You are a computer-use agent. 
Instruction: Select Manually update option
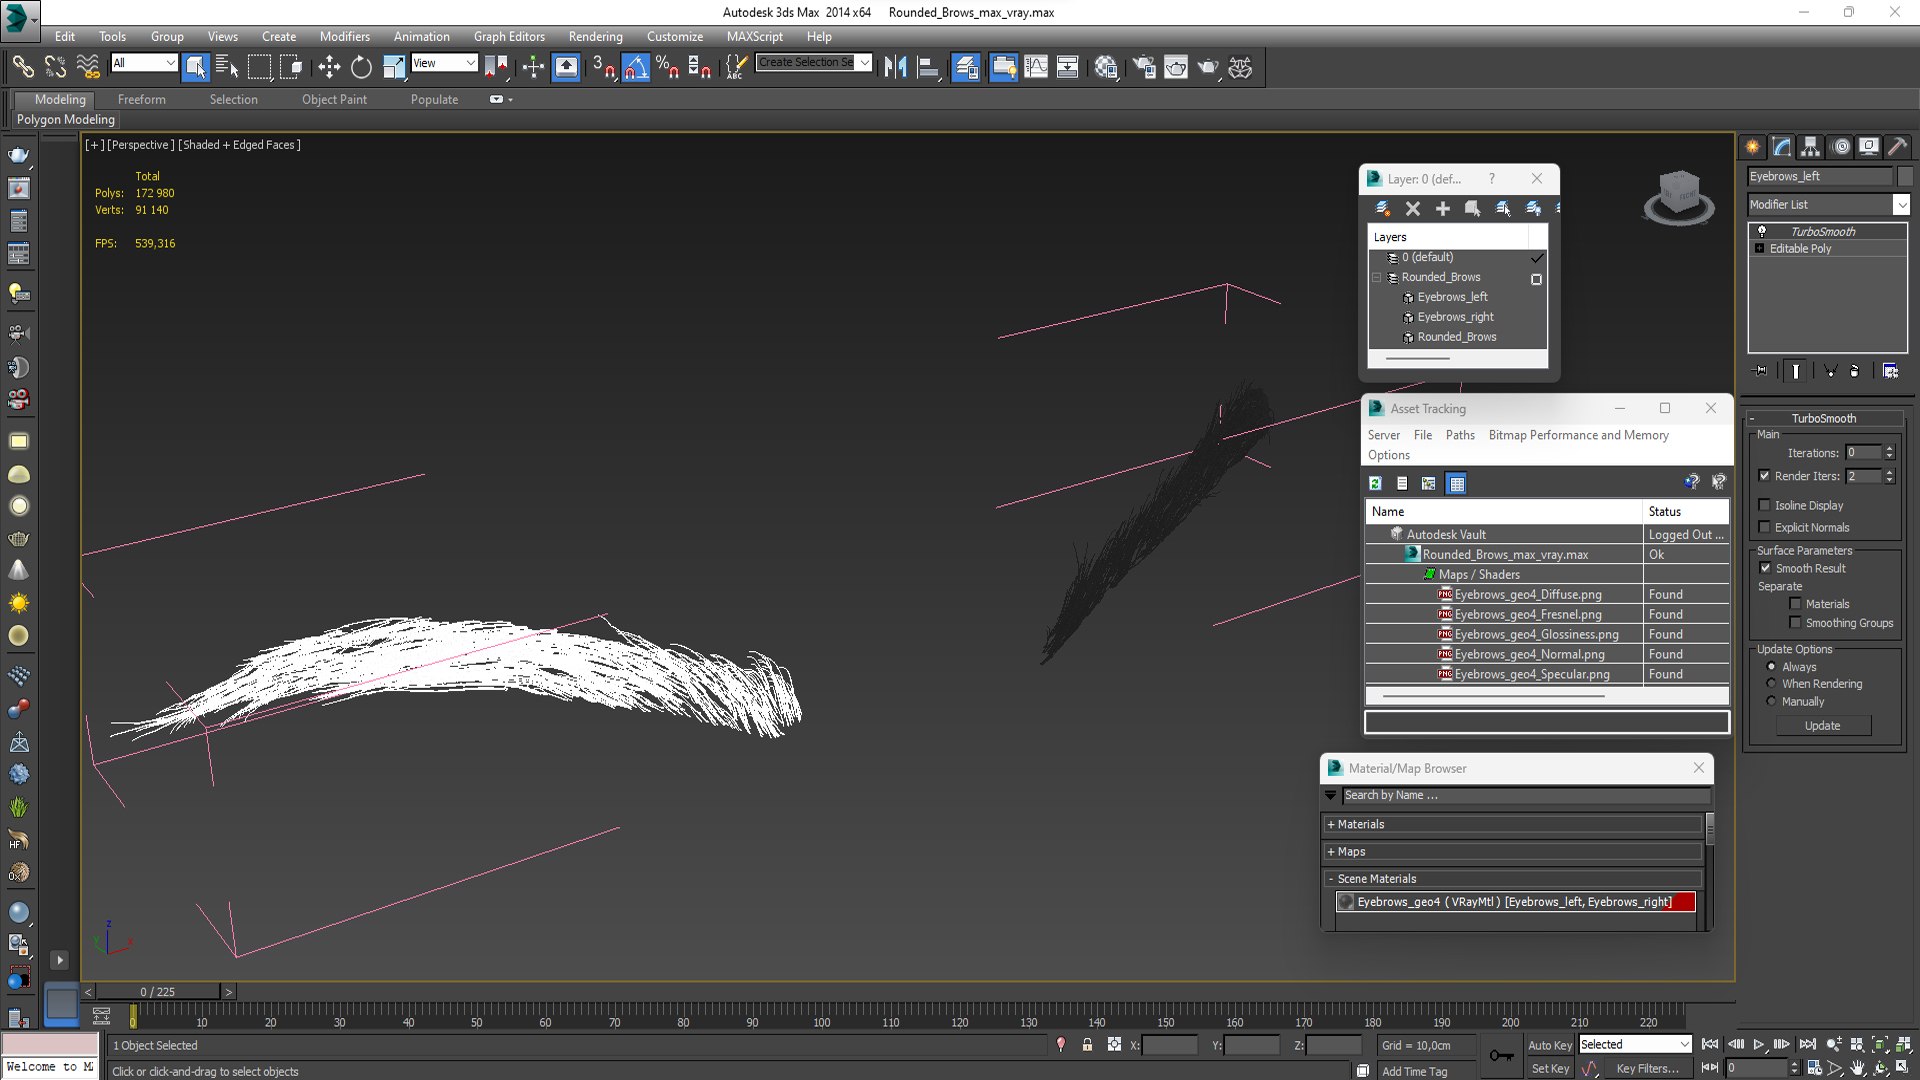click(x=1771, y=701)
